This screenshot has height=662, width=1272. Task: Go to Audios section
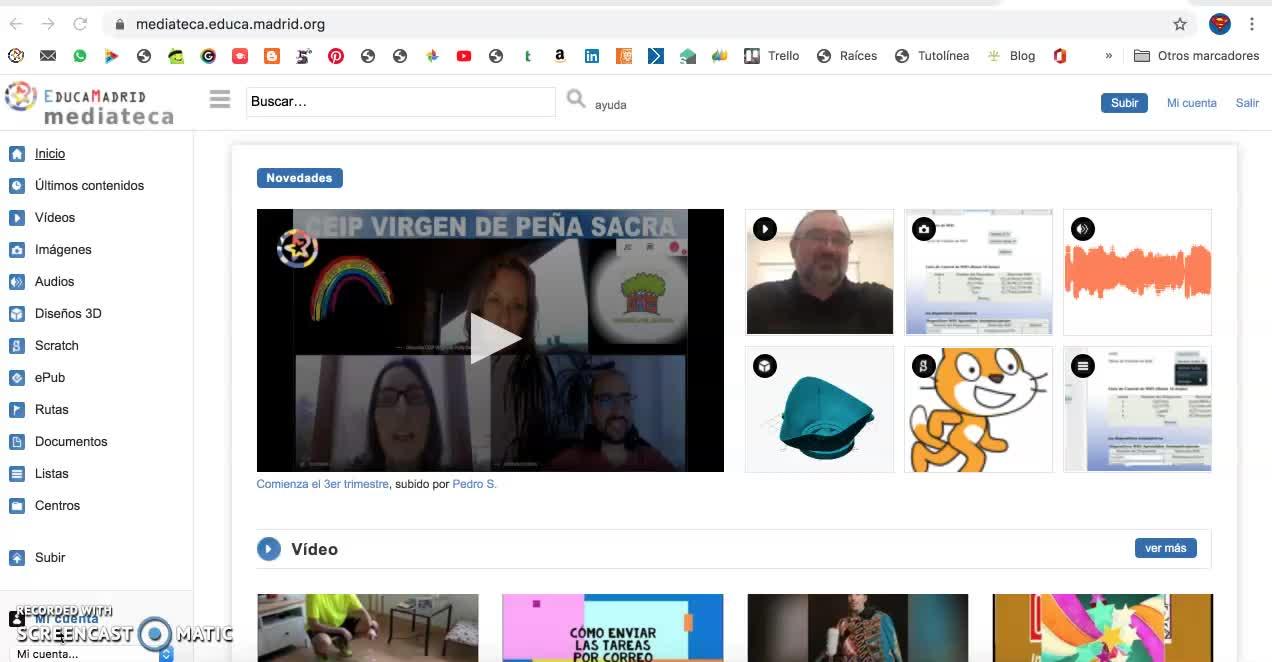click(54, 282)
